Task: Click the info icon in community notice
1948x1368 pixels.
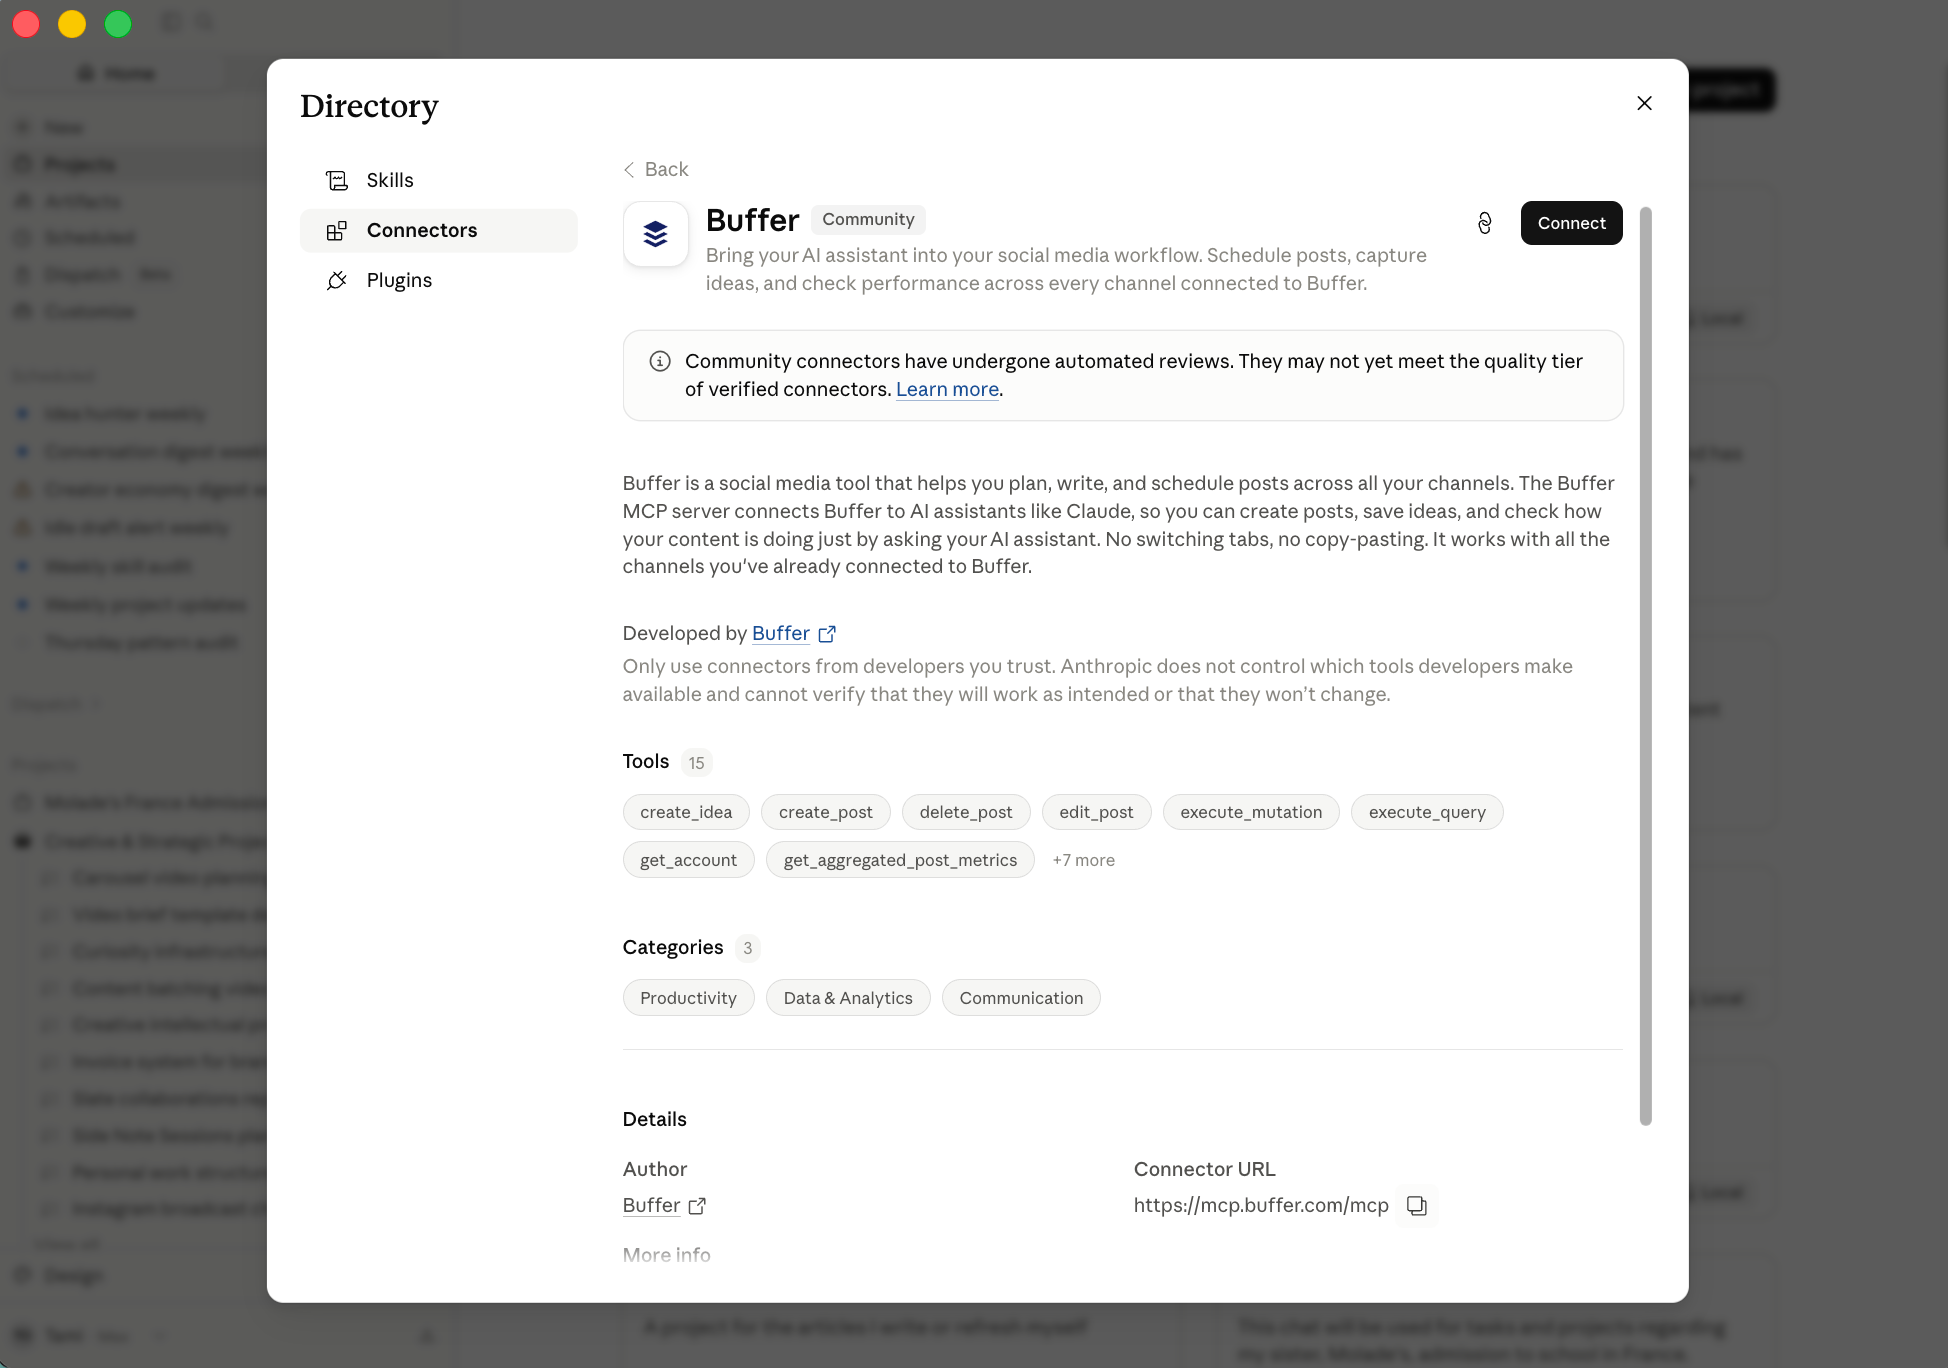Action: tap(660, 361)
